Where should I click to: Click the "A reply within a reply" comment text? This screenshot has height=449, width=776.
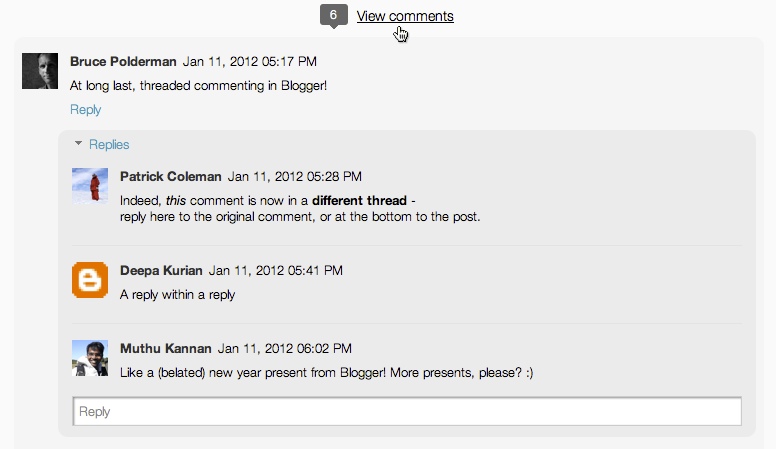(x=177, y=295)
